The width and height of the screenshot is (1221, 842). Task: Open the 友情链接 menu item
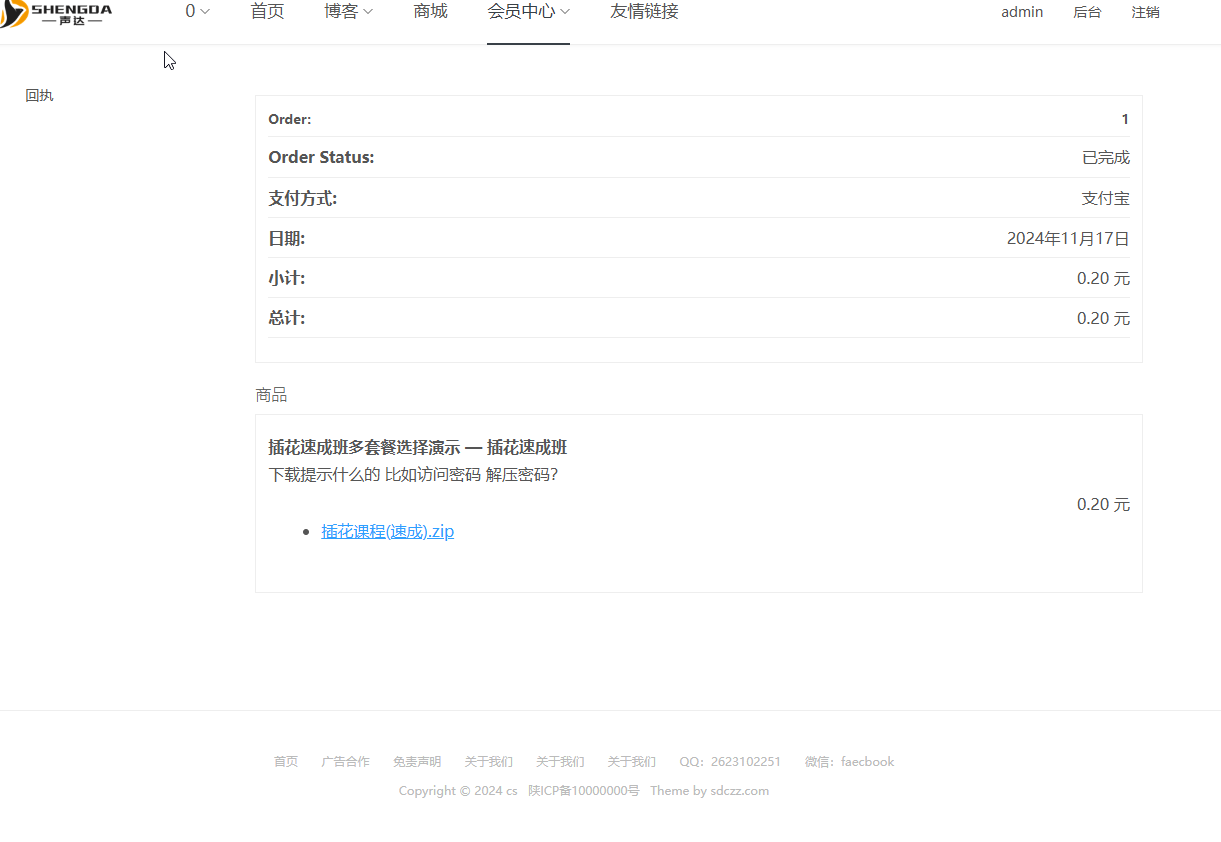[644, 12]
